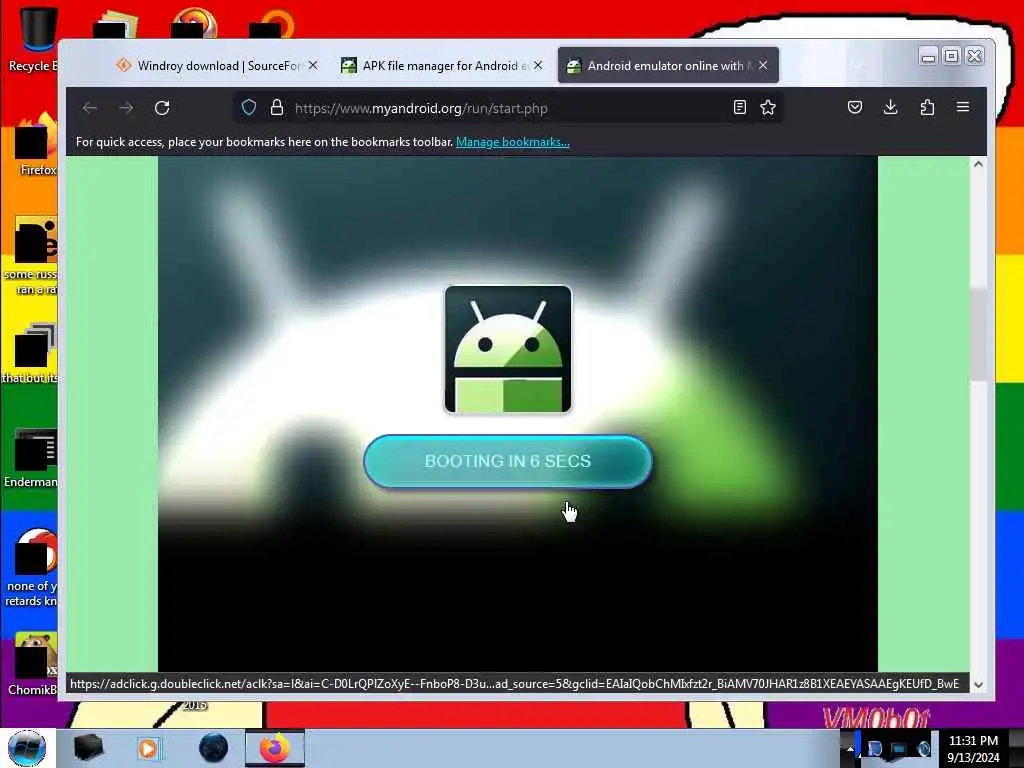Viewport: 1024px width, 768px height.
Task: Open the Firefox taskbar button
Action: tap(275, 748)
